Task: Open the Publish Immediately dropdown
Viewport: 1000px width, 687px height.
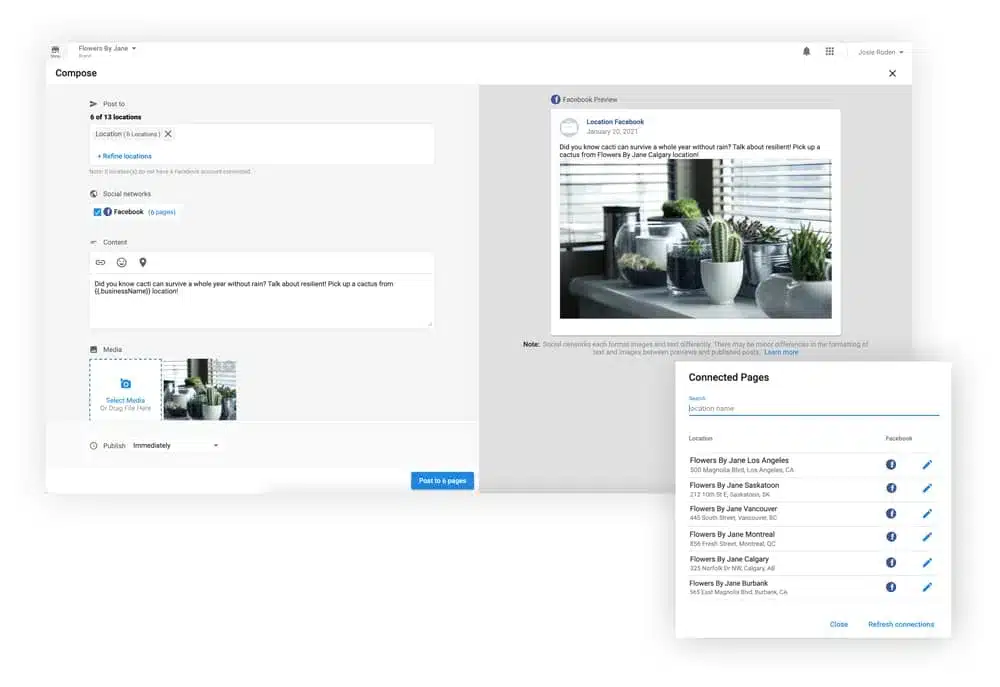Action: pos(175,445)
